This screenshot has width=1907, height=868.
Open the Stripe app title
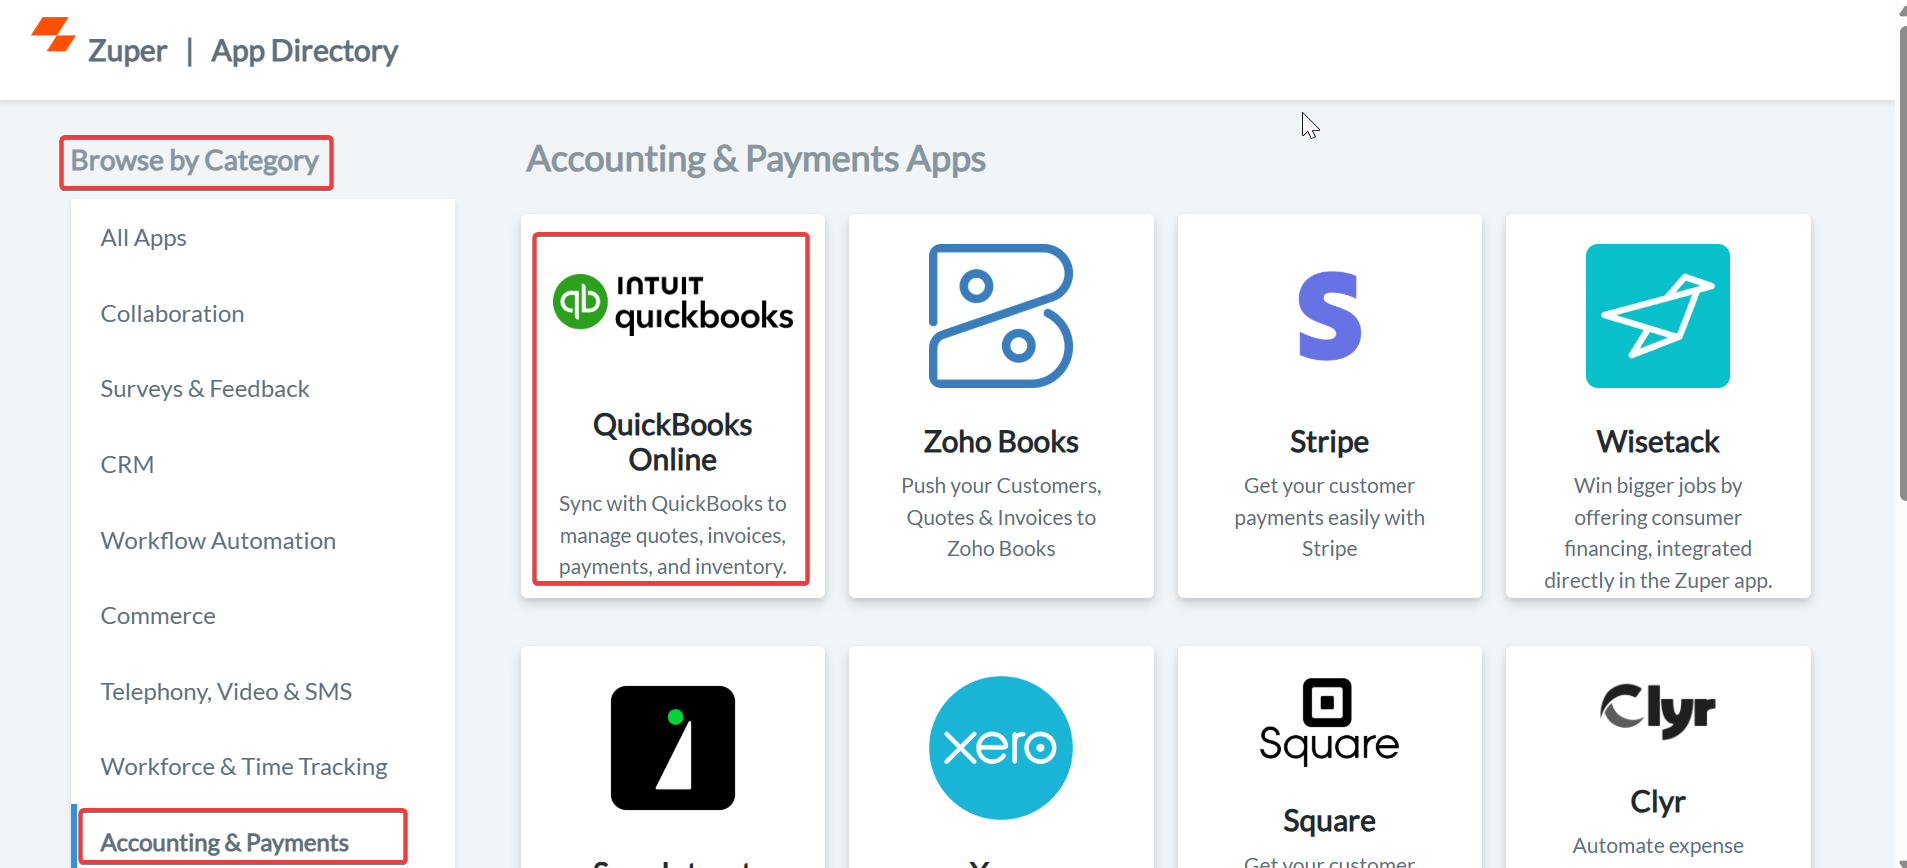point(1329,442)
